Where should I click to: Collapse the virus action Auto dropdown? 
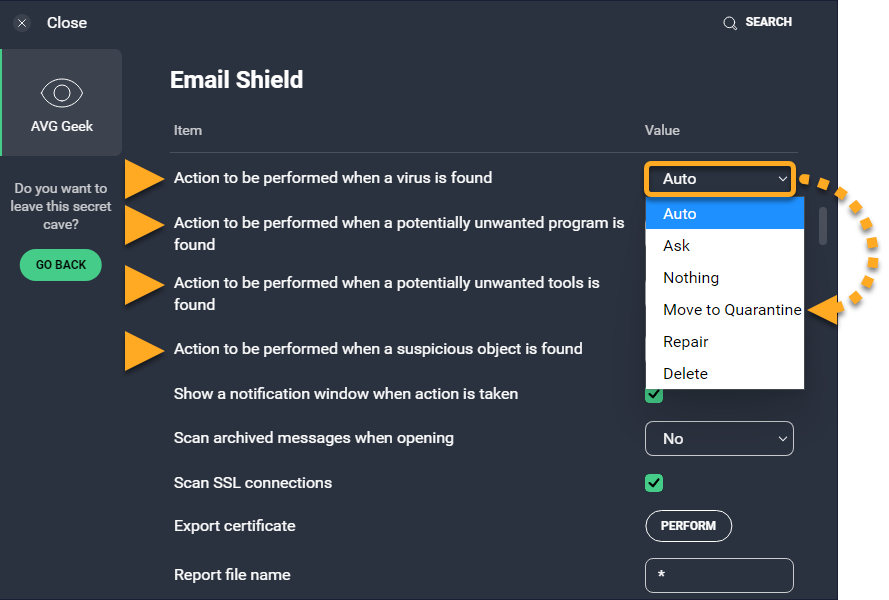click(x=719, y=179)
